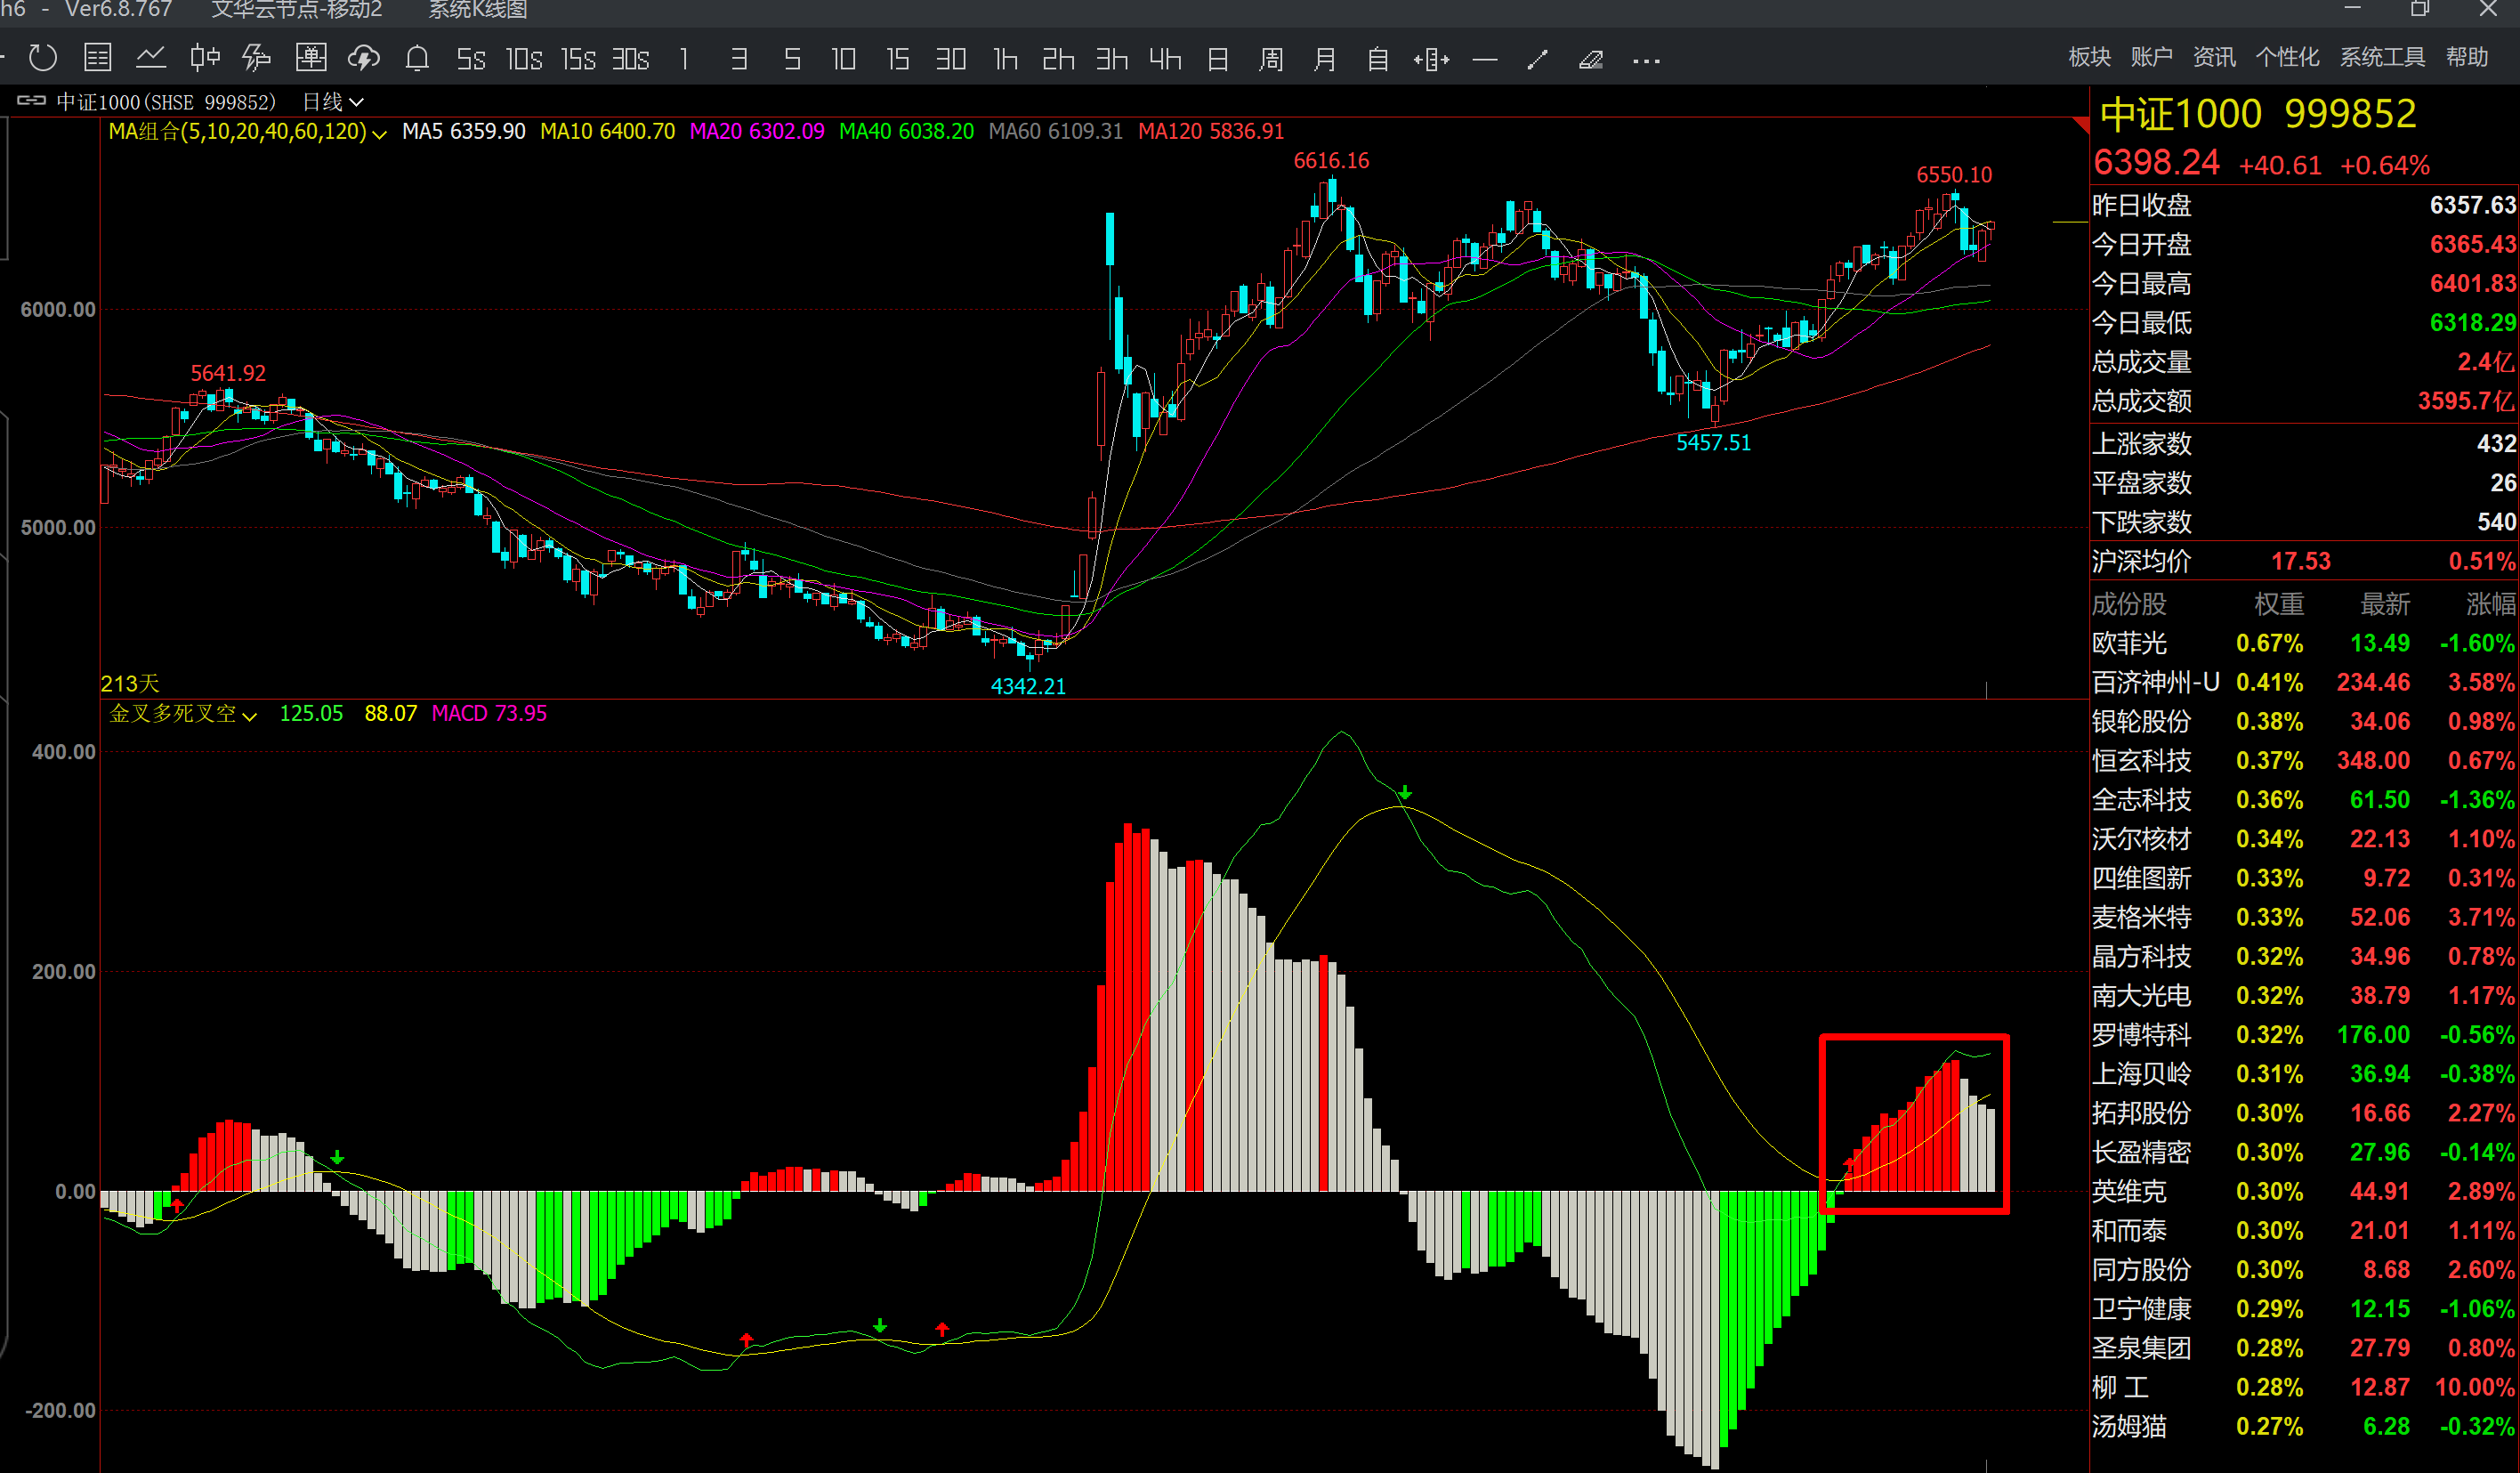This screenshot has width=2520, height=1473.
Task: Click the refresh icon in toolbar
Action: (x=42, y=59)
